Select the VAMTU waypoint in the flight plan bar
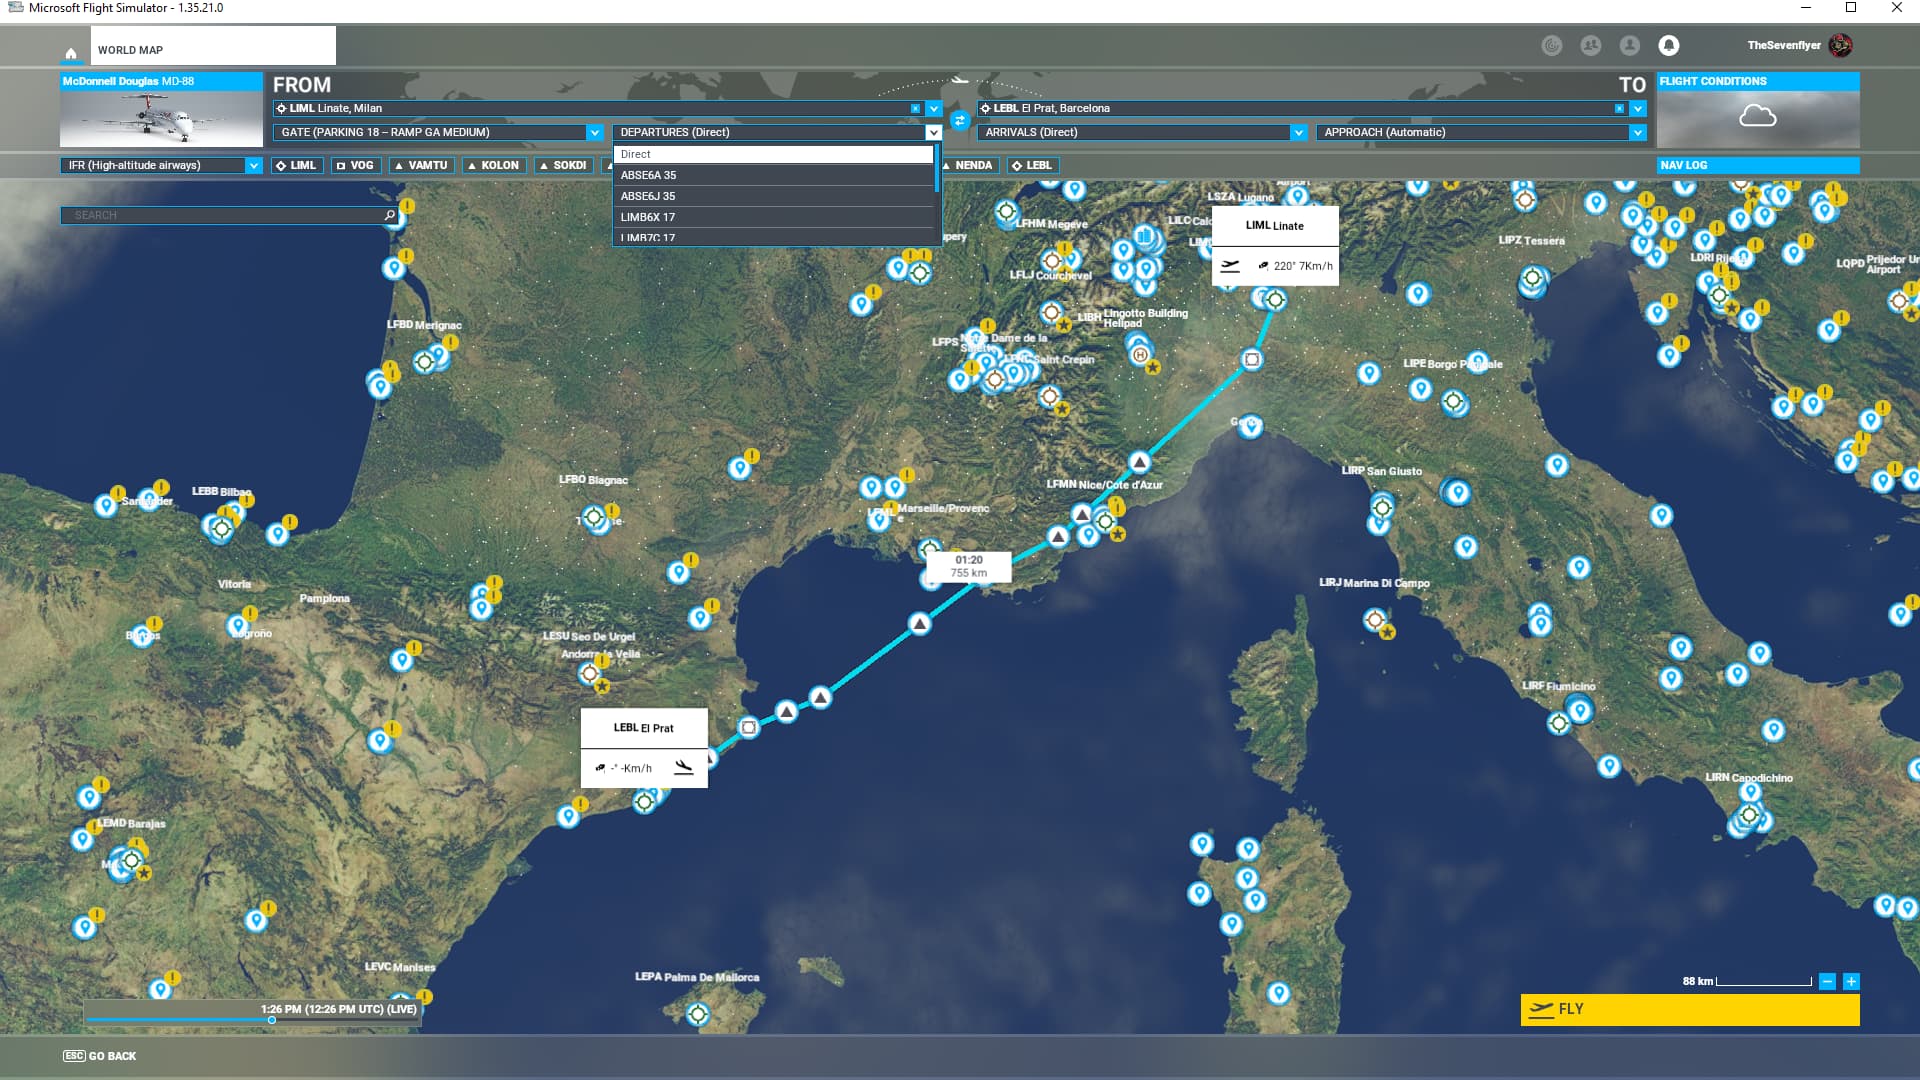The image size is (1920, 1080). point(421,165)
